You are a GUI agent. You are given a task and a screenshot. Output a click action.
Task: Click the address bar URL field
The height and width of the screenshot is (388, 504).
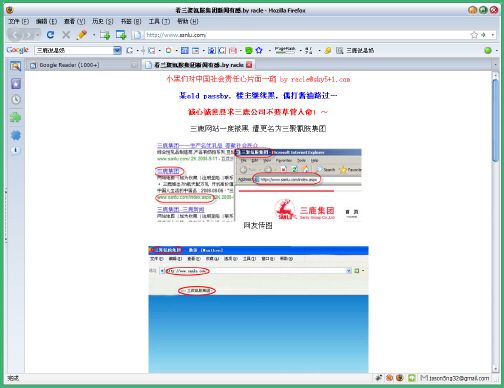pos(307,35)
